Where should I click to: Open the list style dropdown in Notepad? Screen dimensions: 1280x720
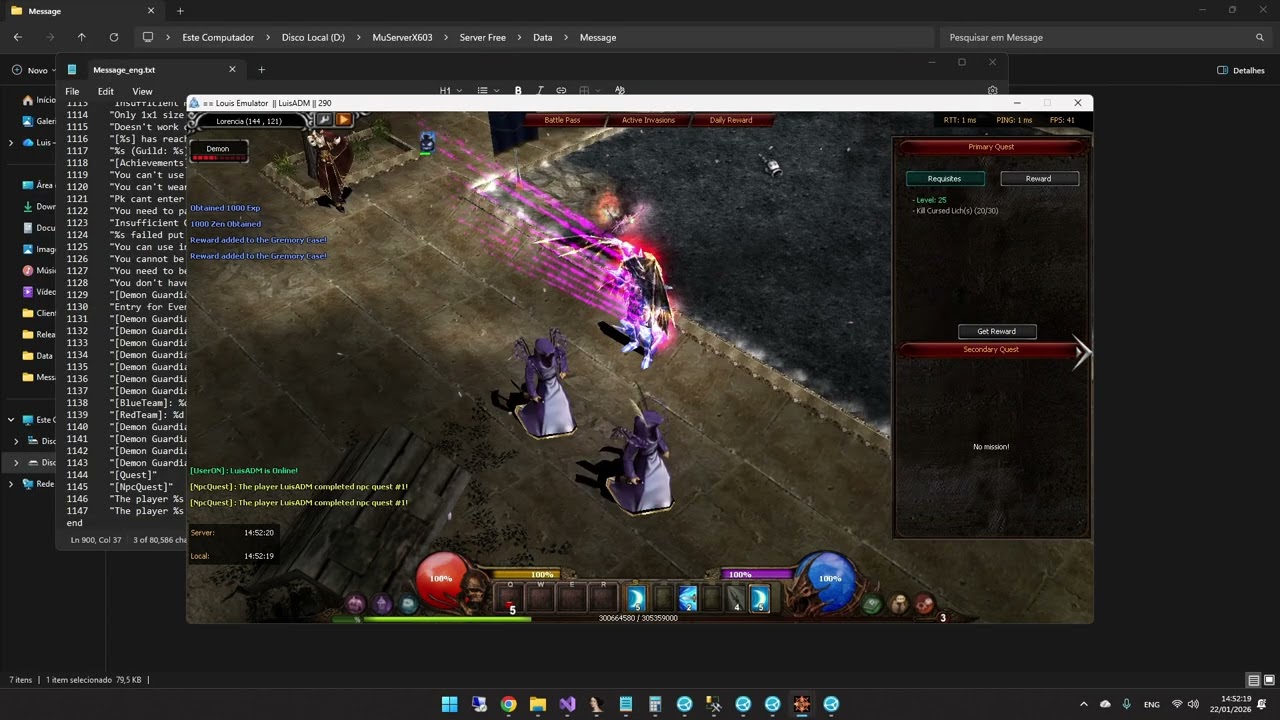486,90
